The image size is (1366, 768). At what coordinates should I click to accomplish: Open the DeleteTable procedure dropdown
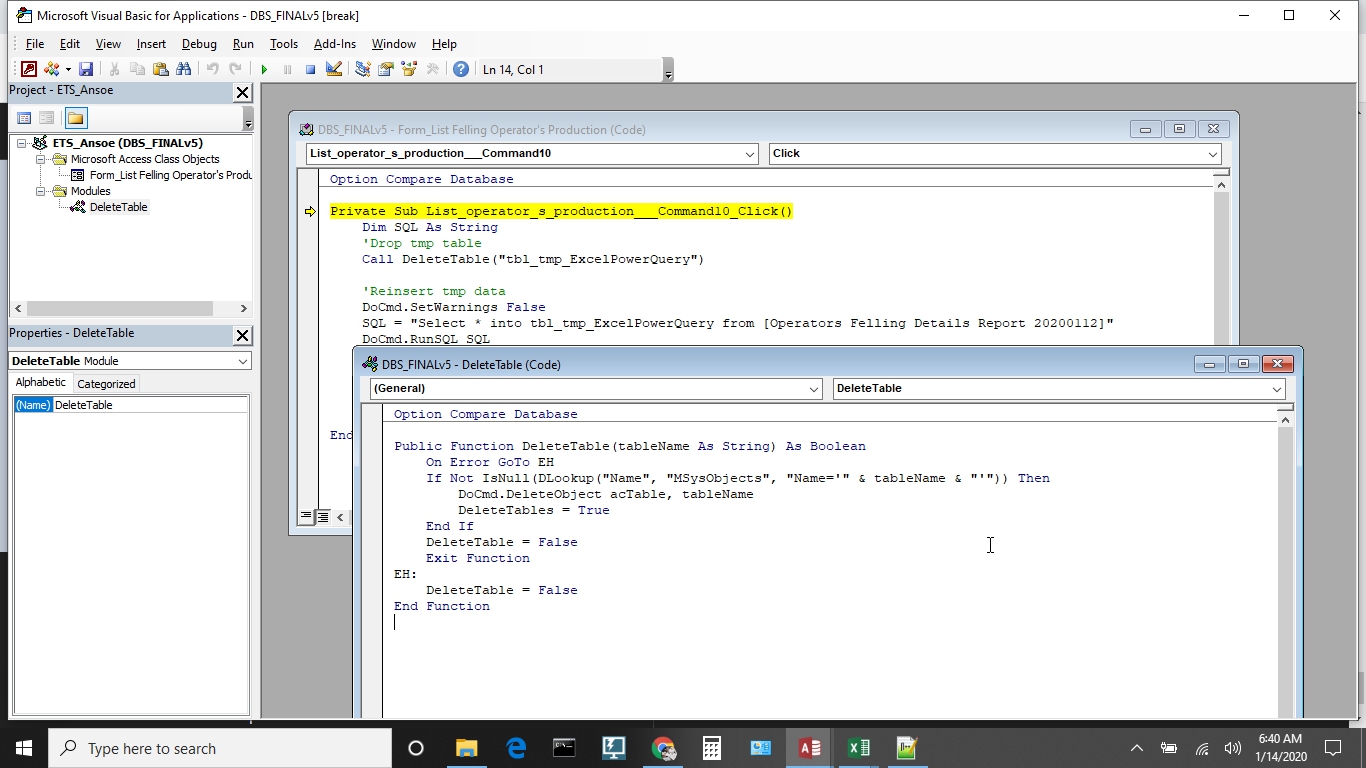(x=1277, y=389)
